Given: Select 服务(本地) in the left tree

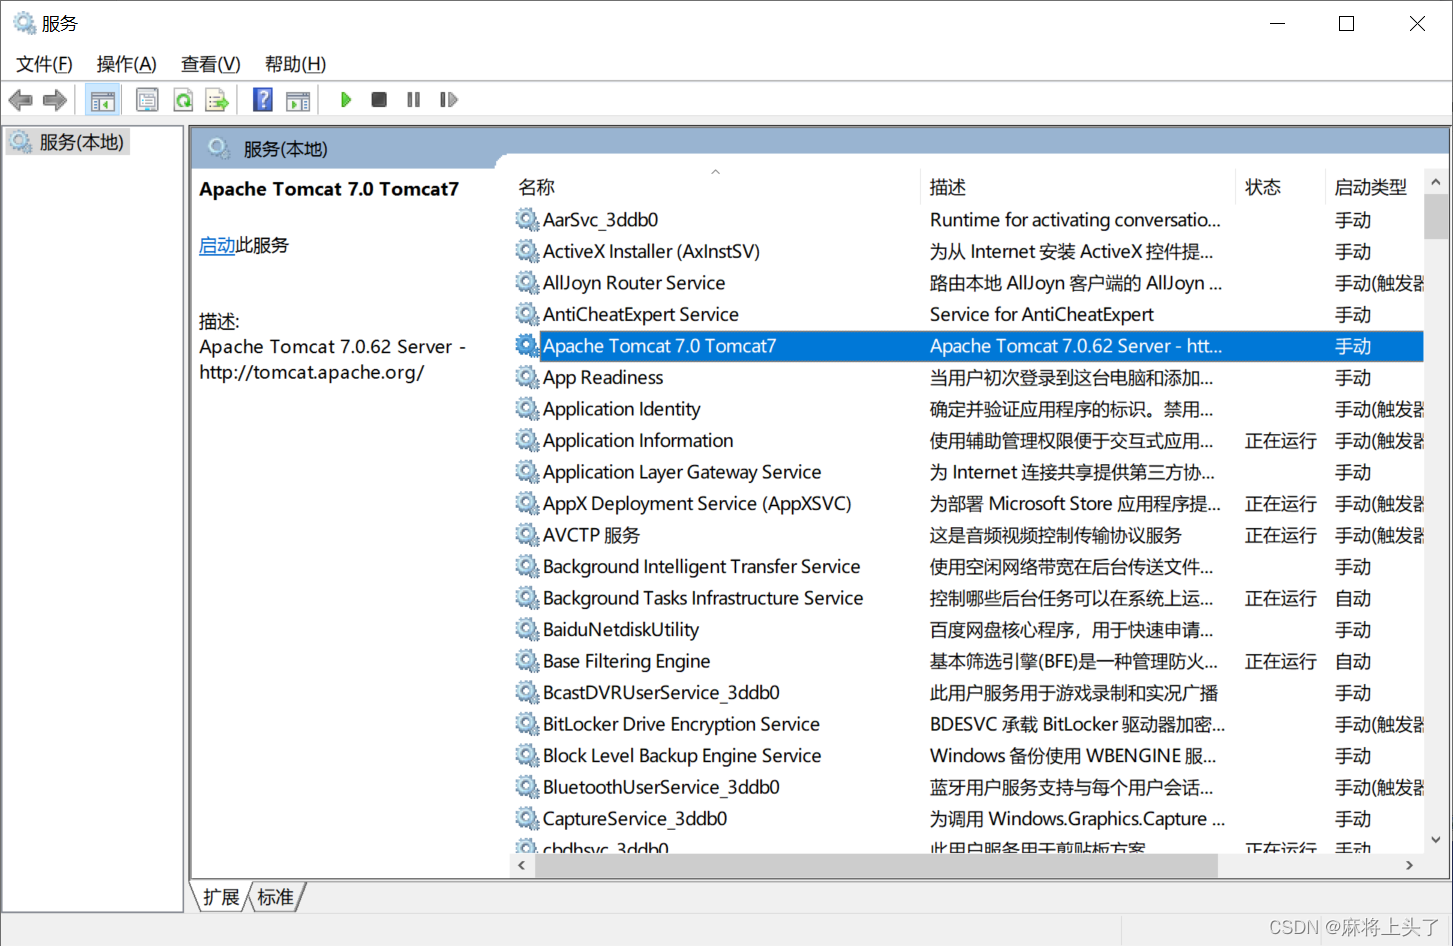Looking at the screenshot, I should pyautogui.click(x=69, y=142).
